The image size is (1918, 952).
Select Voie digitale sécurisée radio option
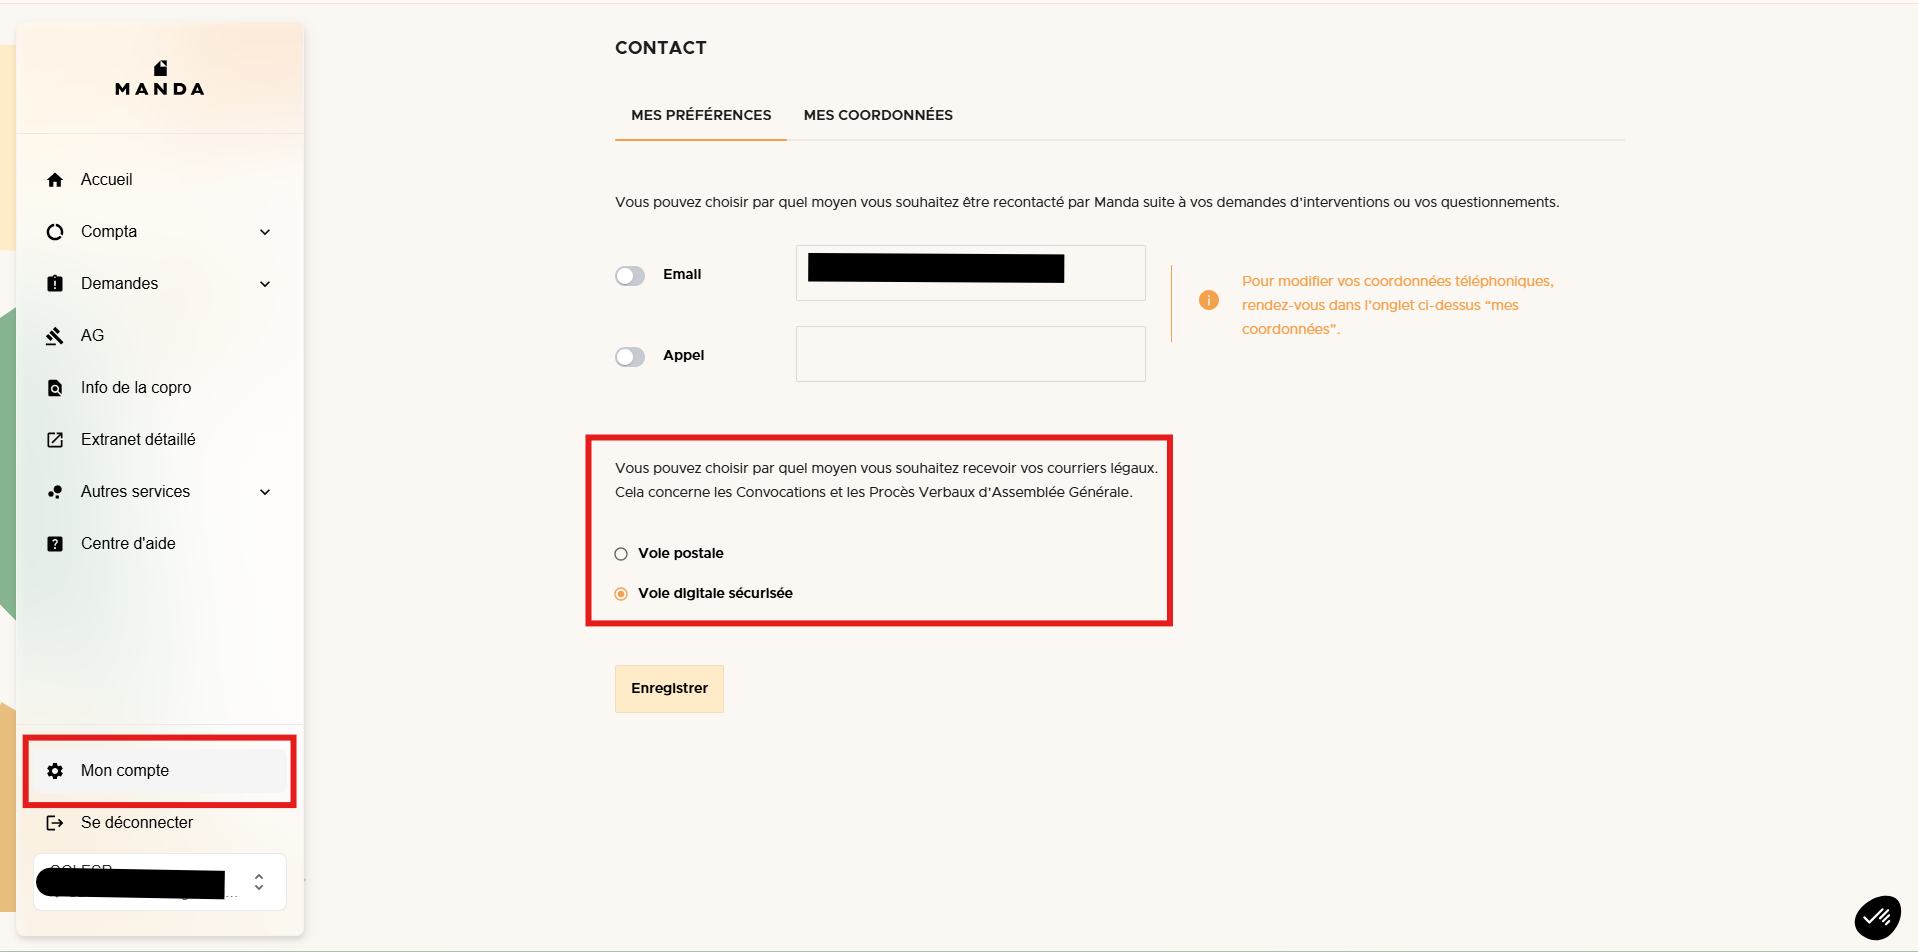(x=621, y=594)
